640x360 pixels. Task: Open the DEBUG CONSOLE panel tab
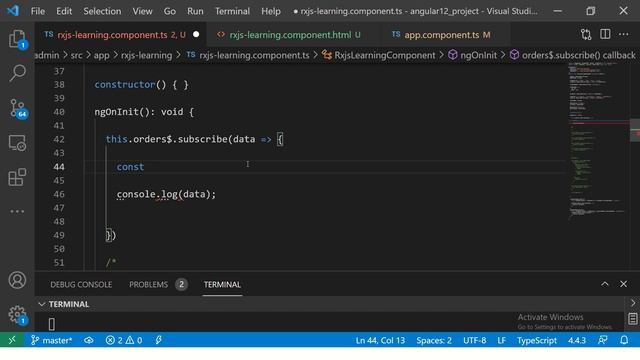[x=81, y=284]
